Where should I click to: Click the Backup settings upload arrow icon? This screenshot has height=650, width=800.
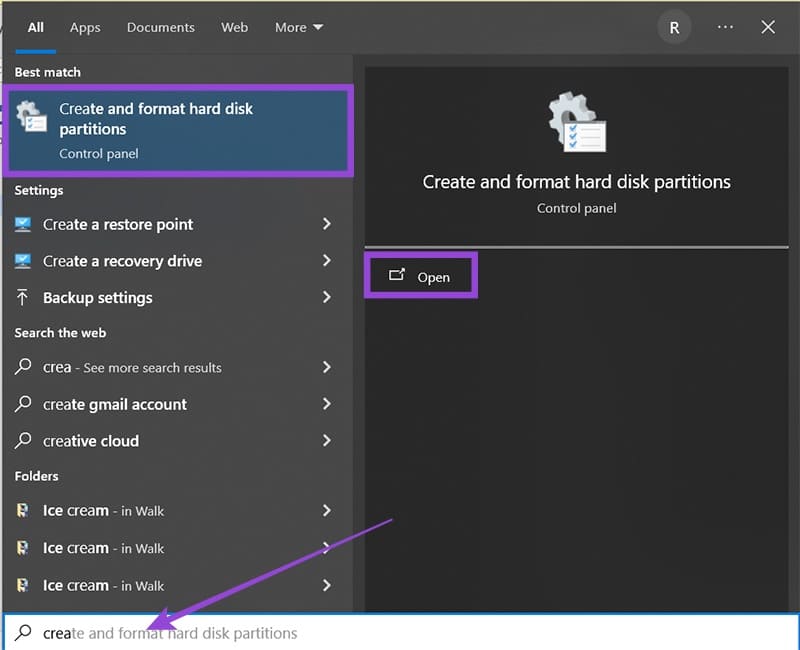click(x=22, y=297)
